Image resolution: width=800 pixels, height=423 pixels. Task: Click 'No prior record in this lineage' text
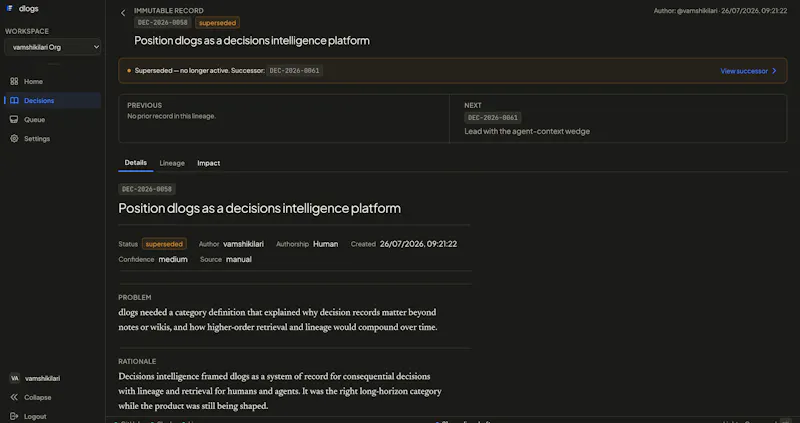[171, 116]
